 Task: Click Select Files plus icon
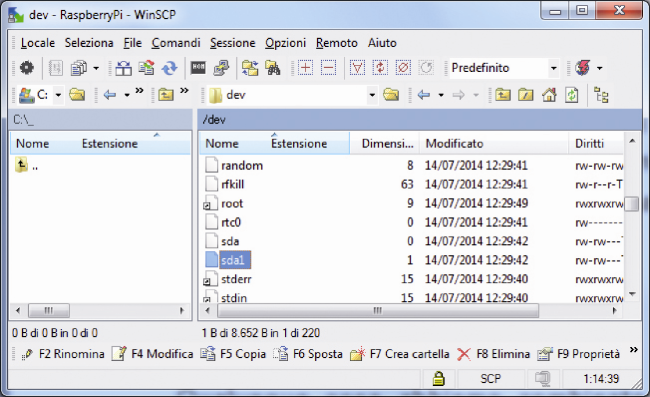click(x=306, y=68)
